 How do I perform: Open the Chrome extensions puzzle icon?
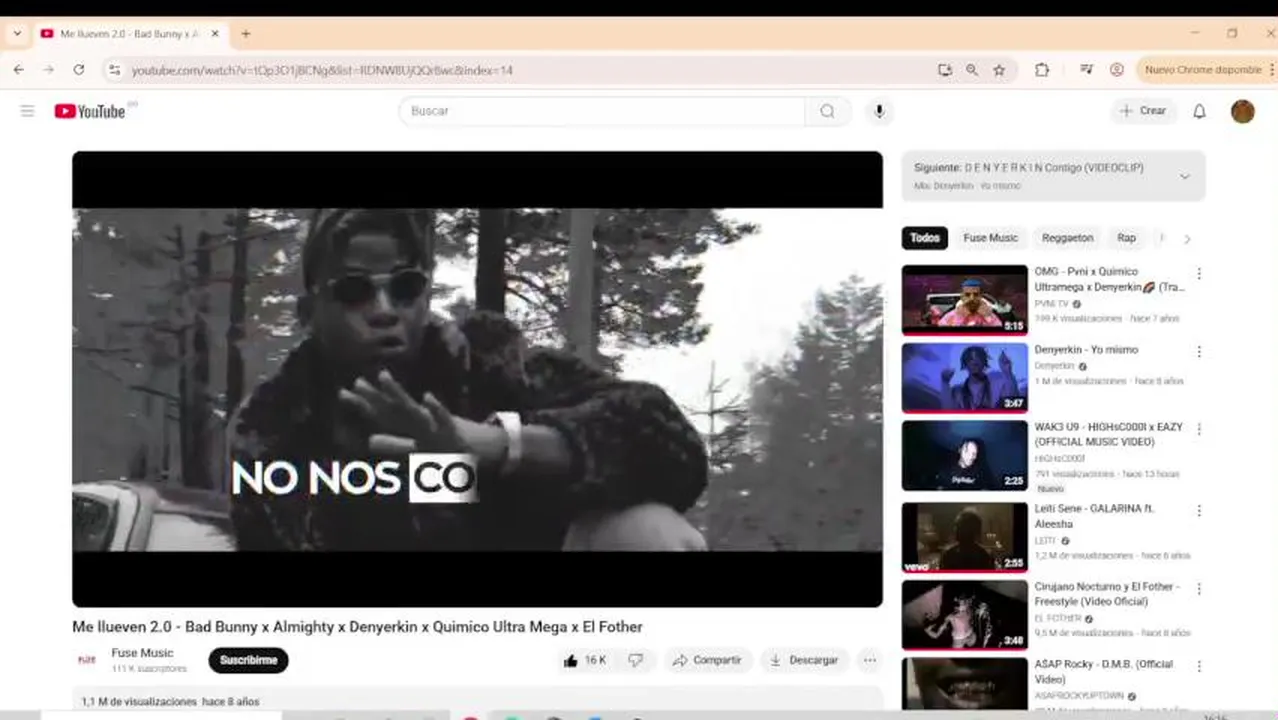tap(1042, 70)
